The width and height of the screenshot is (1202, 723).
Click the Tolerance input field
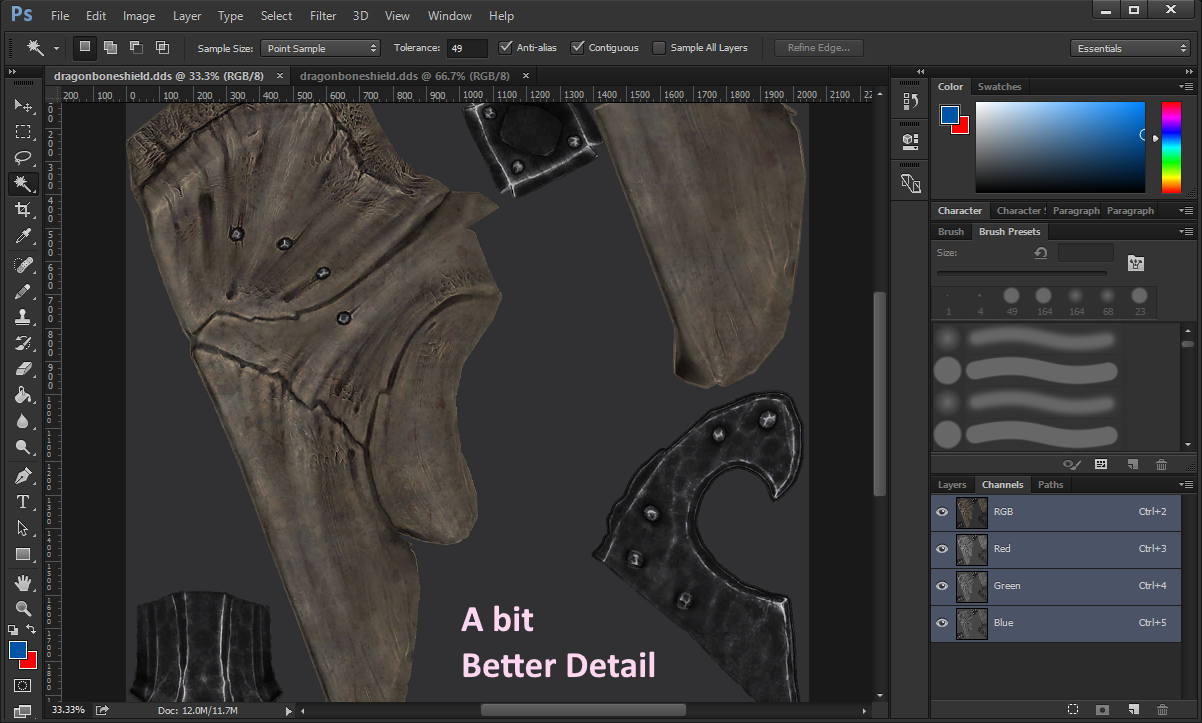(x=467, y=48)
